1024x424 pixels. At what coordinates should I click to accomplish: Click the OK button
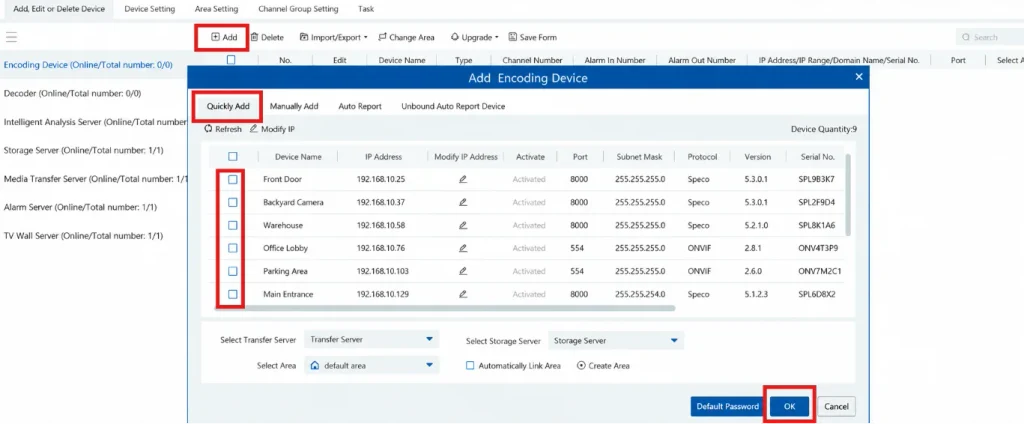click(790, 406)
